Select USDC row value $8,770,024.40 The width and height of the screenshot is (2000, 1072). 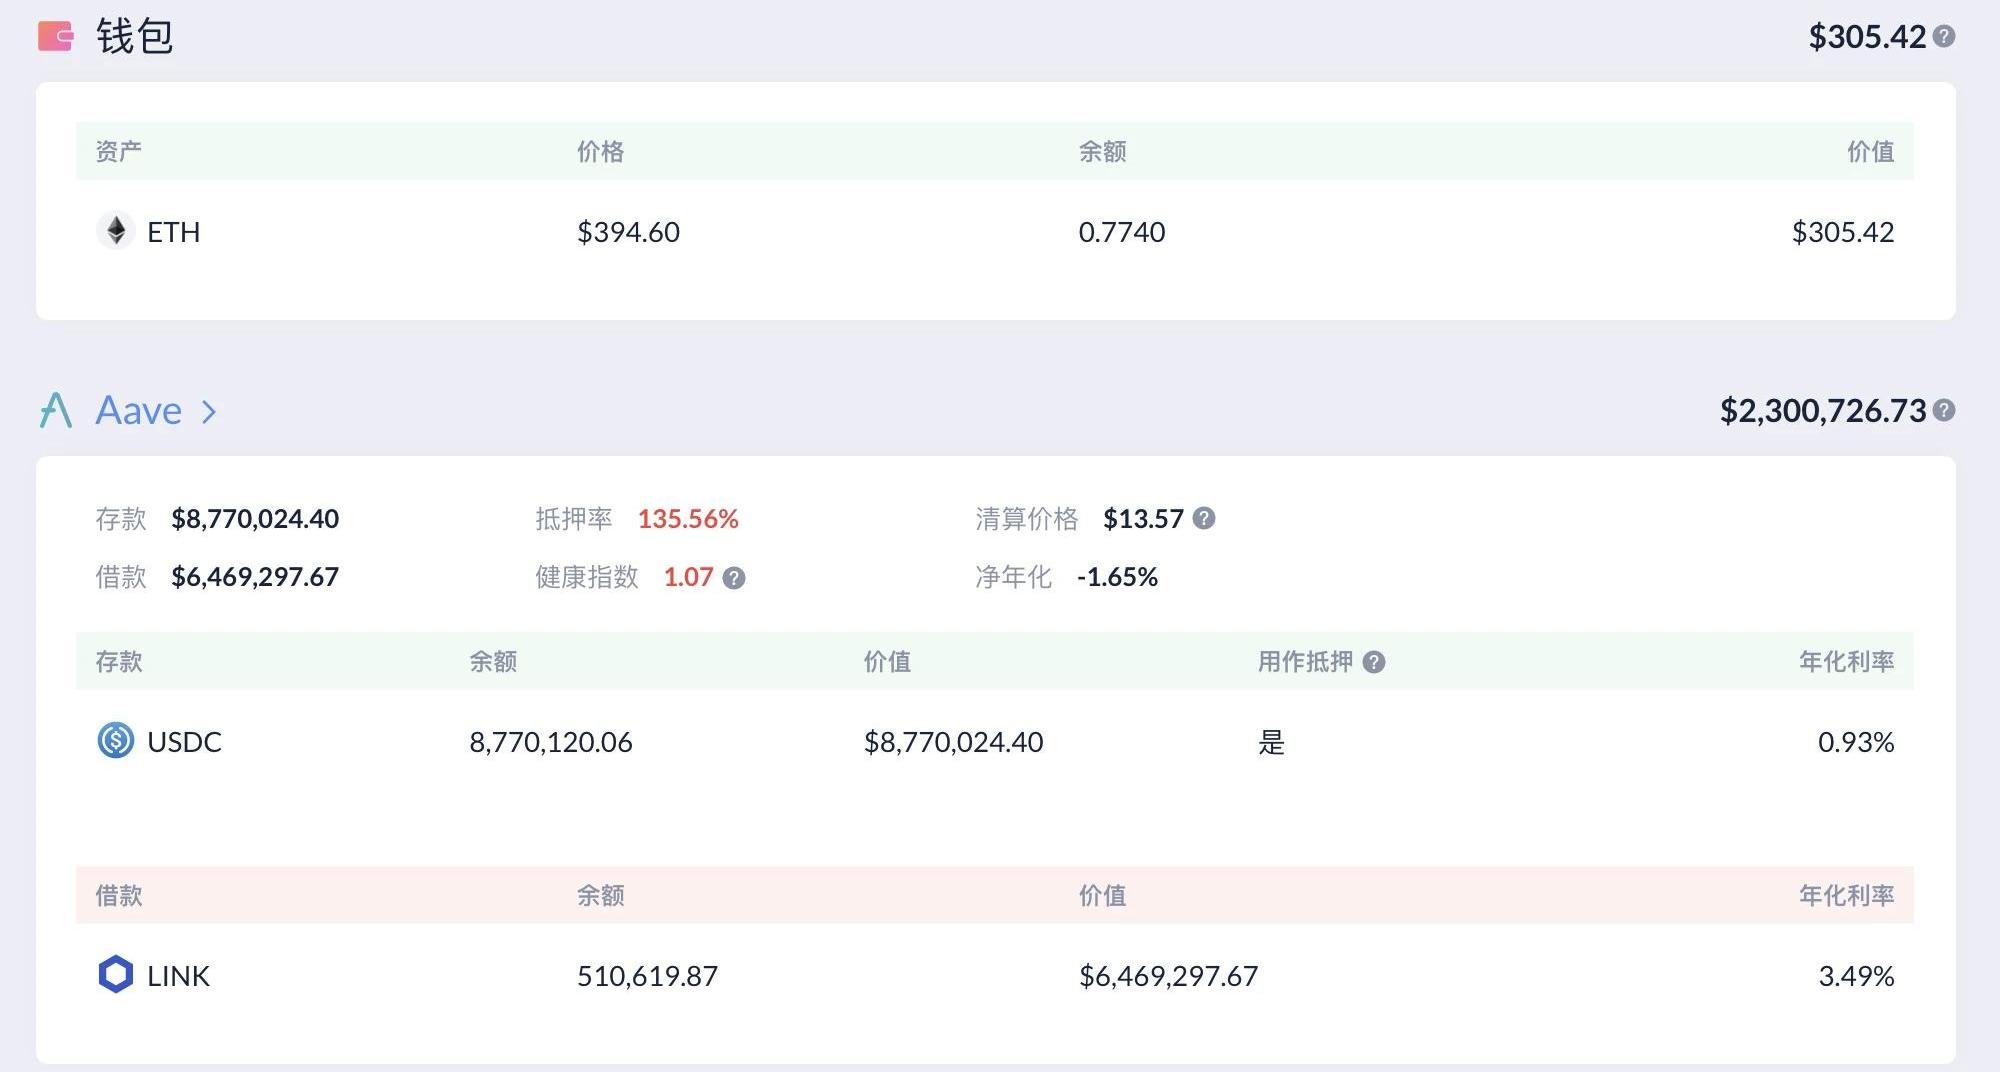click(x=954, y=742)
